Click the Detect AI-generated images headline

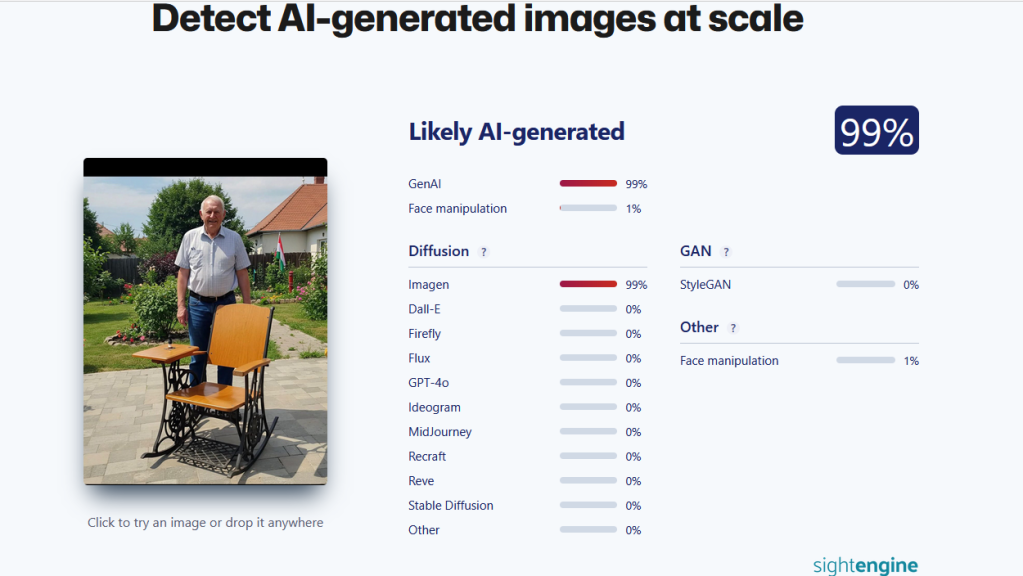[476, 19]
